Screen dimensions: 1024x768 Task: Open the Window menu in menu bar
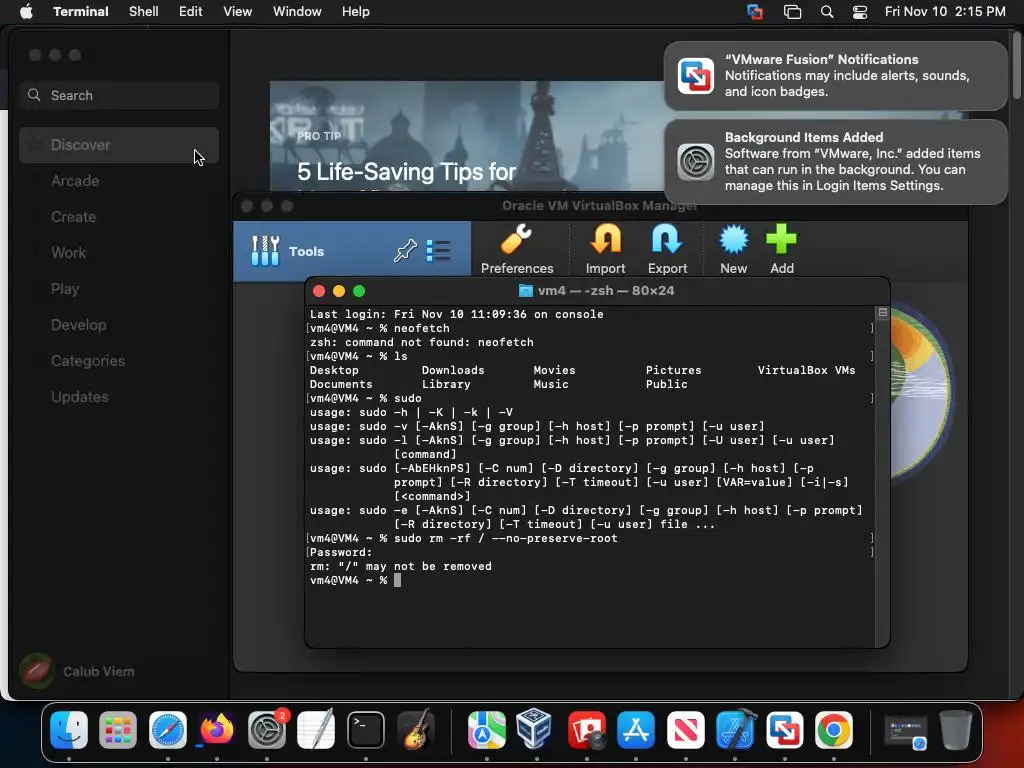[x=297, y=11]
